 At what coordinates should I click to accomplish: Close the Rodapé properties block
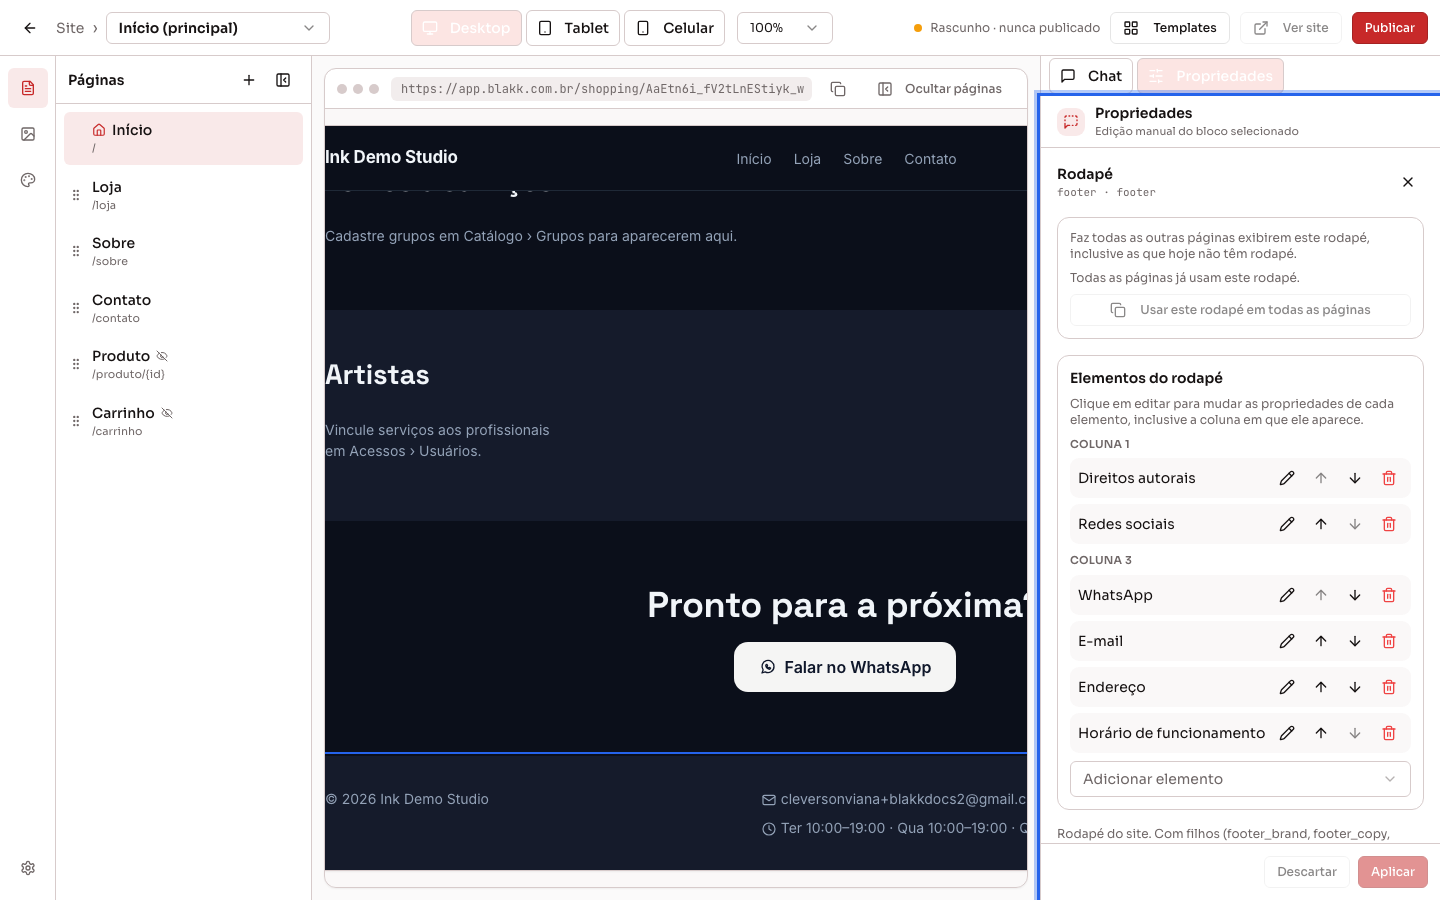pos(1408,182)
